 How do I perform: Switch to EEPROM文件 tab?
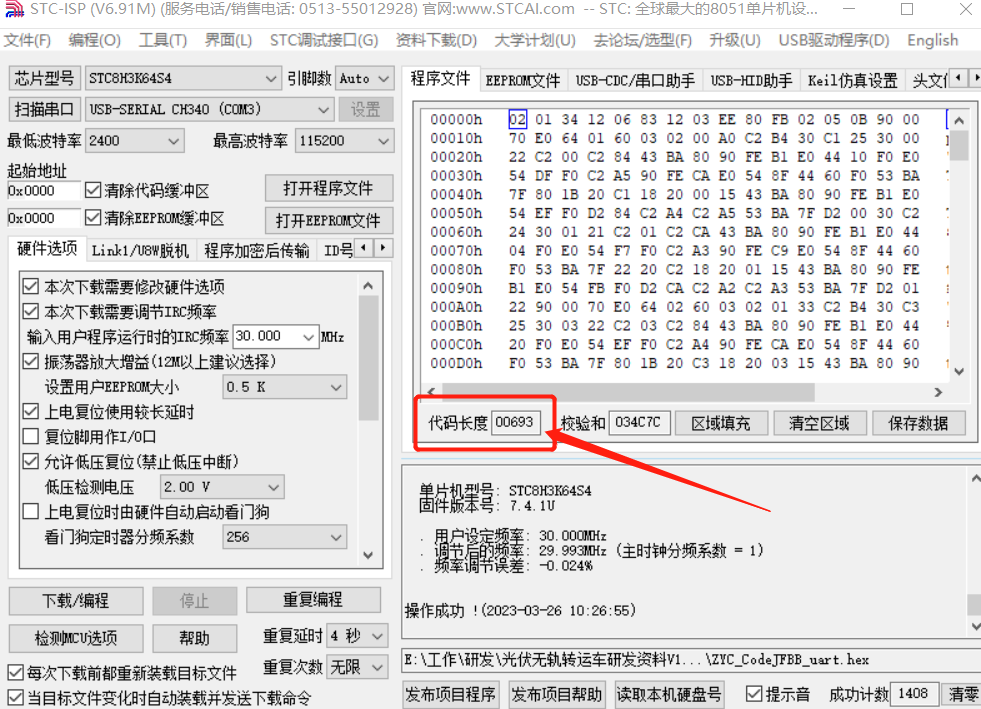[x=523, y=81]
